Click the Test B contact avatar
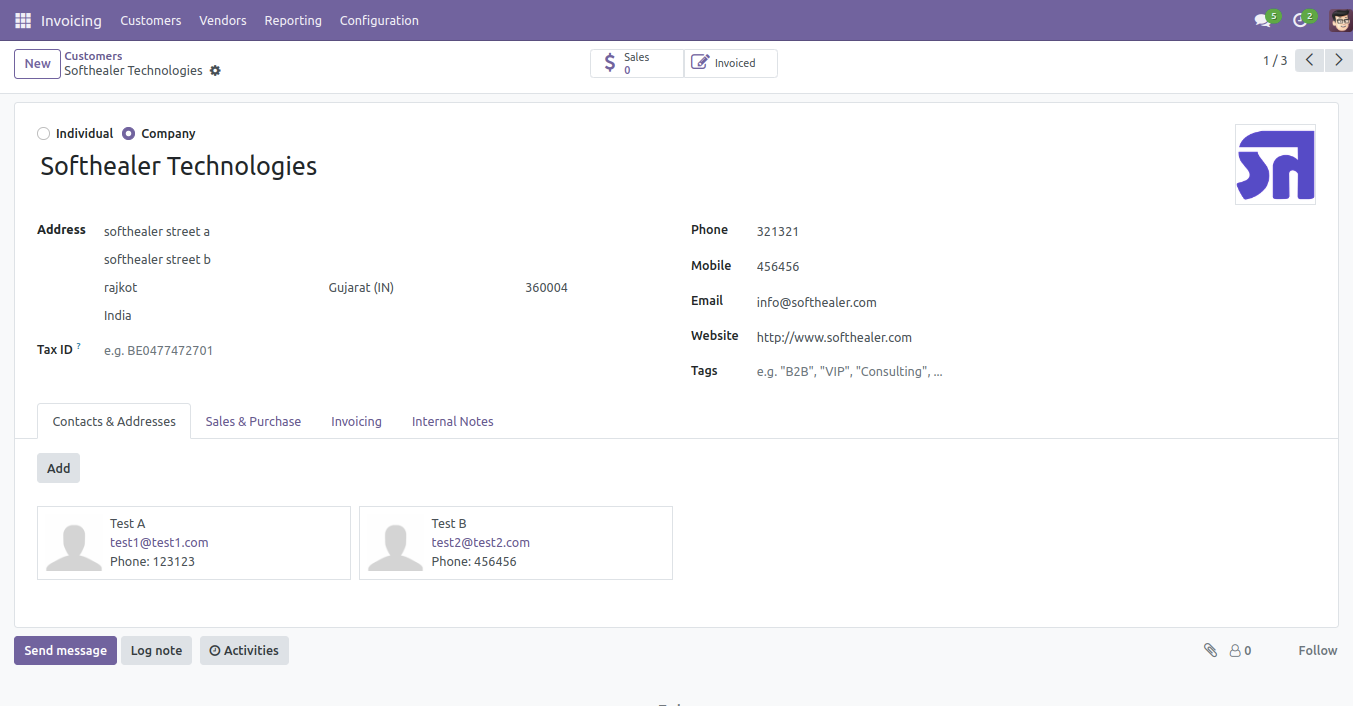Viewport: 1353px width, 706px height. click(396, 543)
